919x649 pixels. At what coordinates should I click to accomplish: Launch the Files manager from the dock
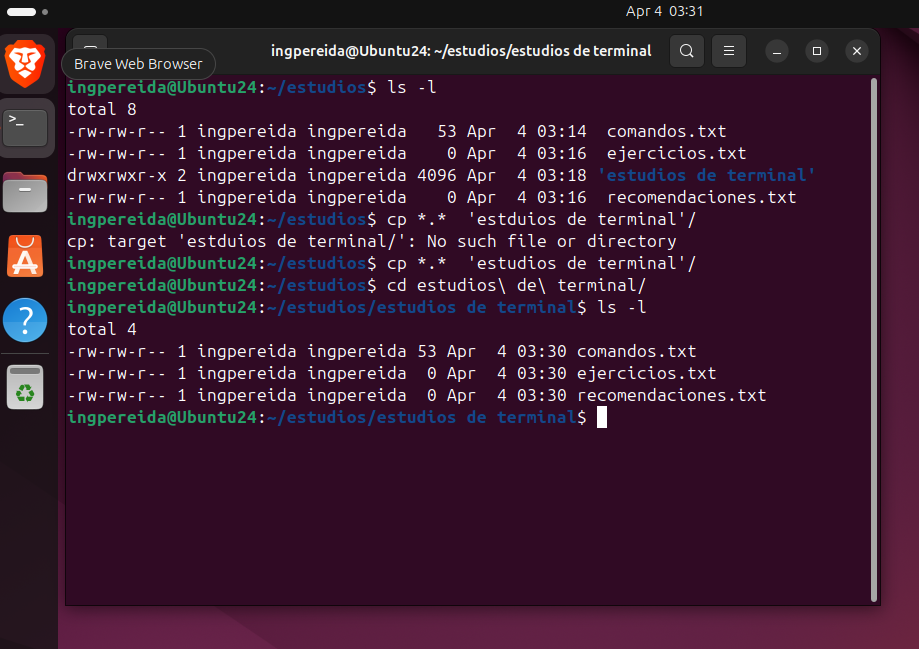(x=25, y=192)
